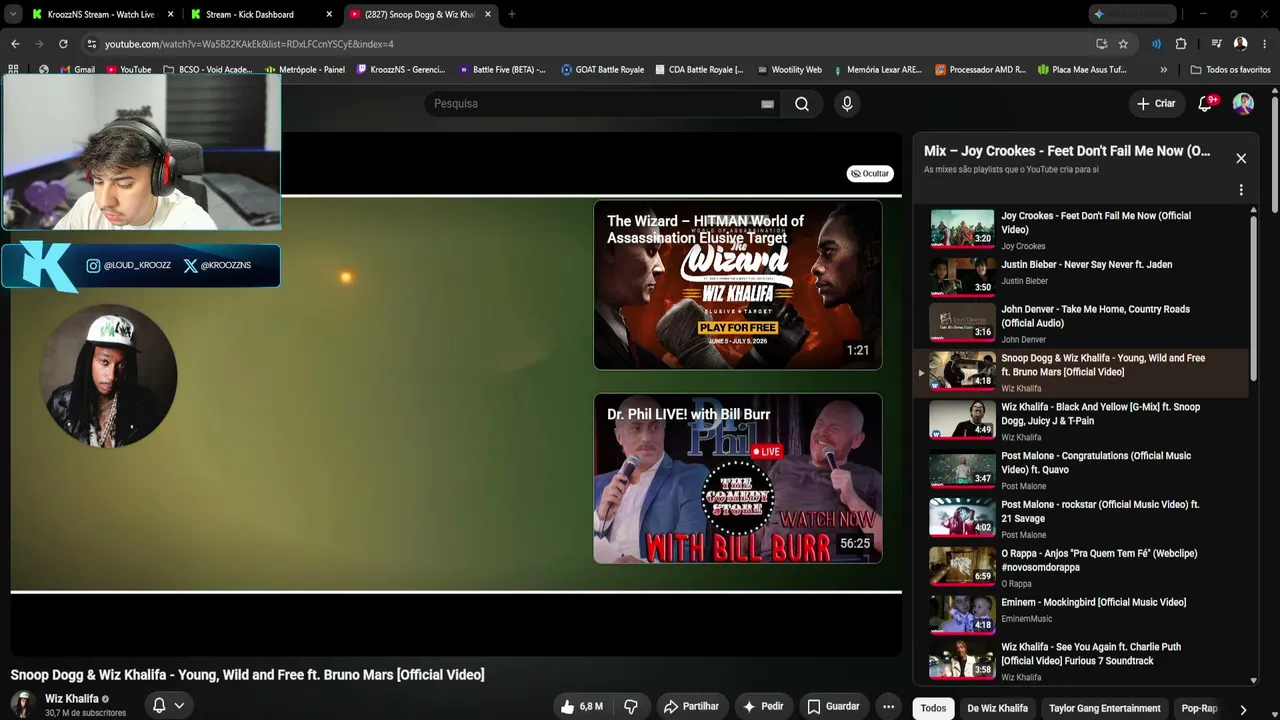Play Post Malone - Congratulations video
Screen dimensions: 1280x720
coord(1081,470)
